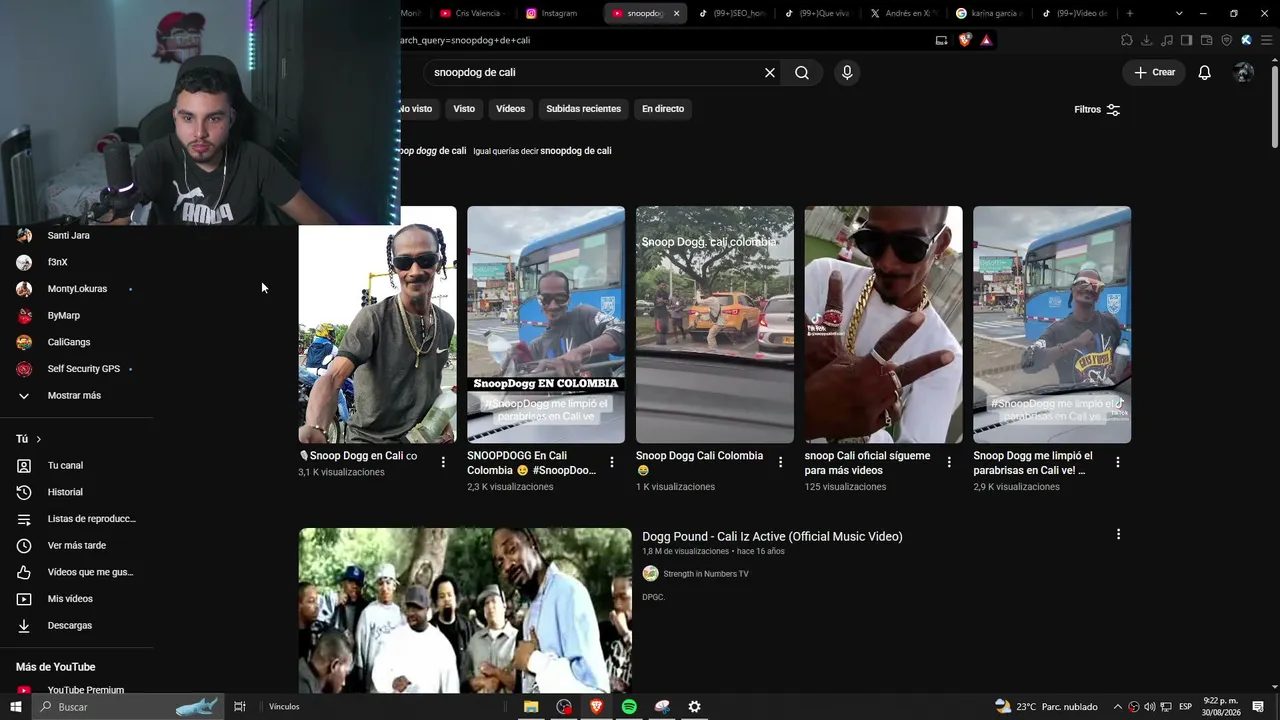Image resolution: width=1280 pixels, height=720 pixels.
Task: Open Tu canal icon
Action: point(24,466)
